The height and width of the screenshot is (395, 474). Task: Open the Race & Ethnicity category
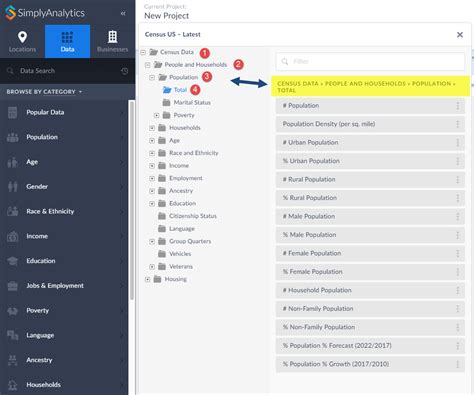coord(65,211)
